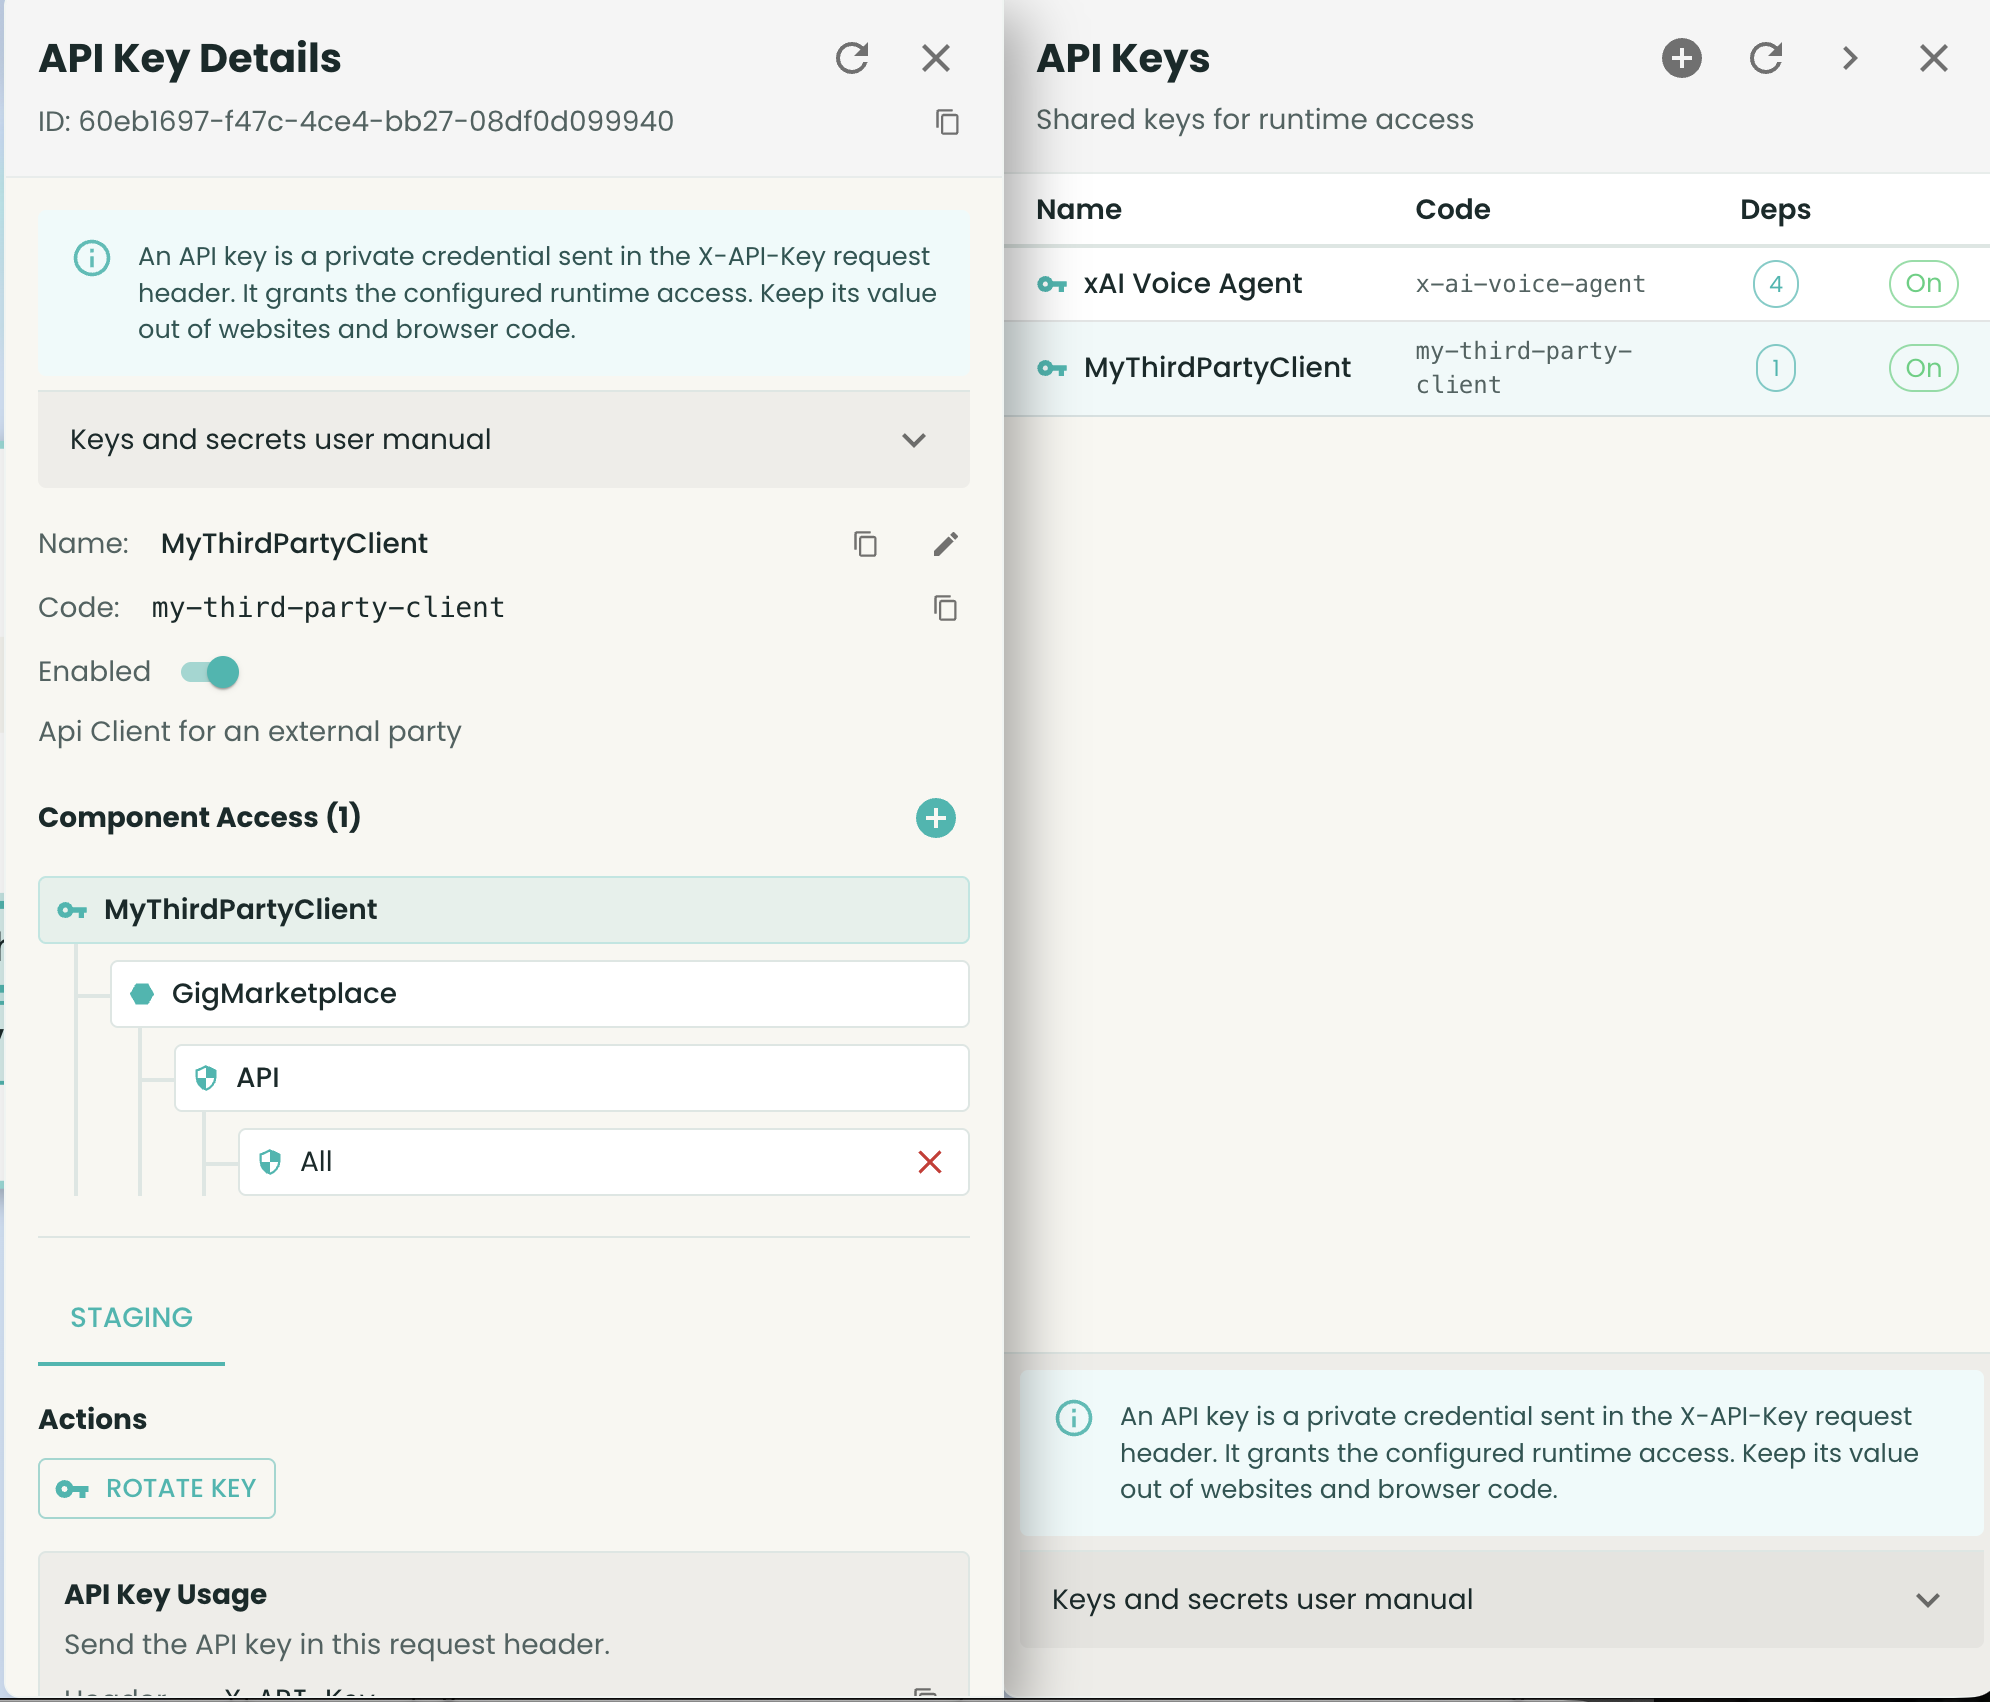The width and height of the screenshot is (1990, 1702).
Task: Open dependencies badge 1 for MyThirdPartyClient
Action: tap(1776, 368)
